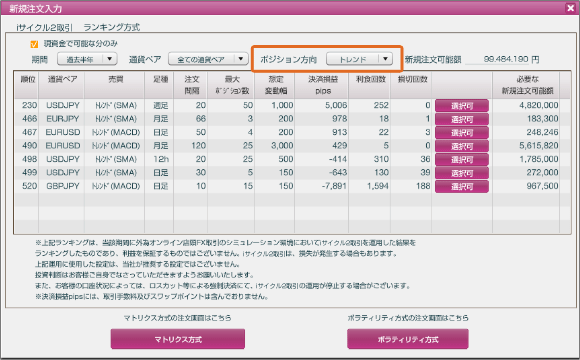The image size is (580, 360).
Task: Click the 選択可 button for rank 498 USDJPY
Action: 462,159
